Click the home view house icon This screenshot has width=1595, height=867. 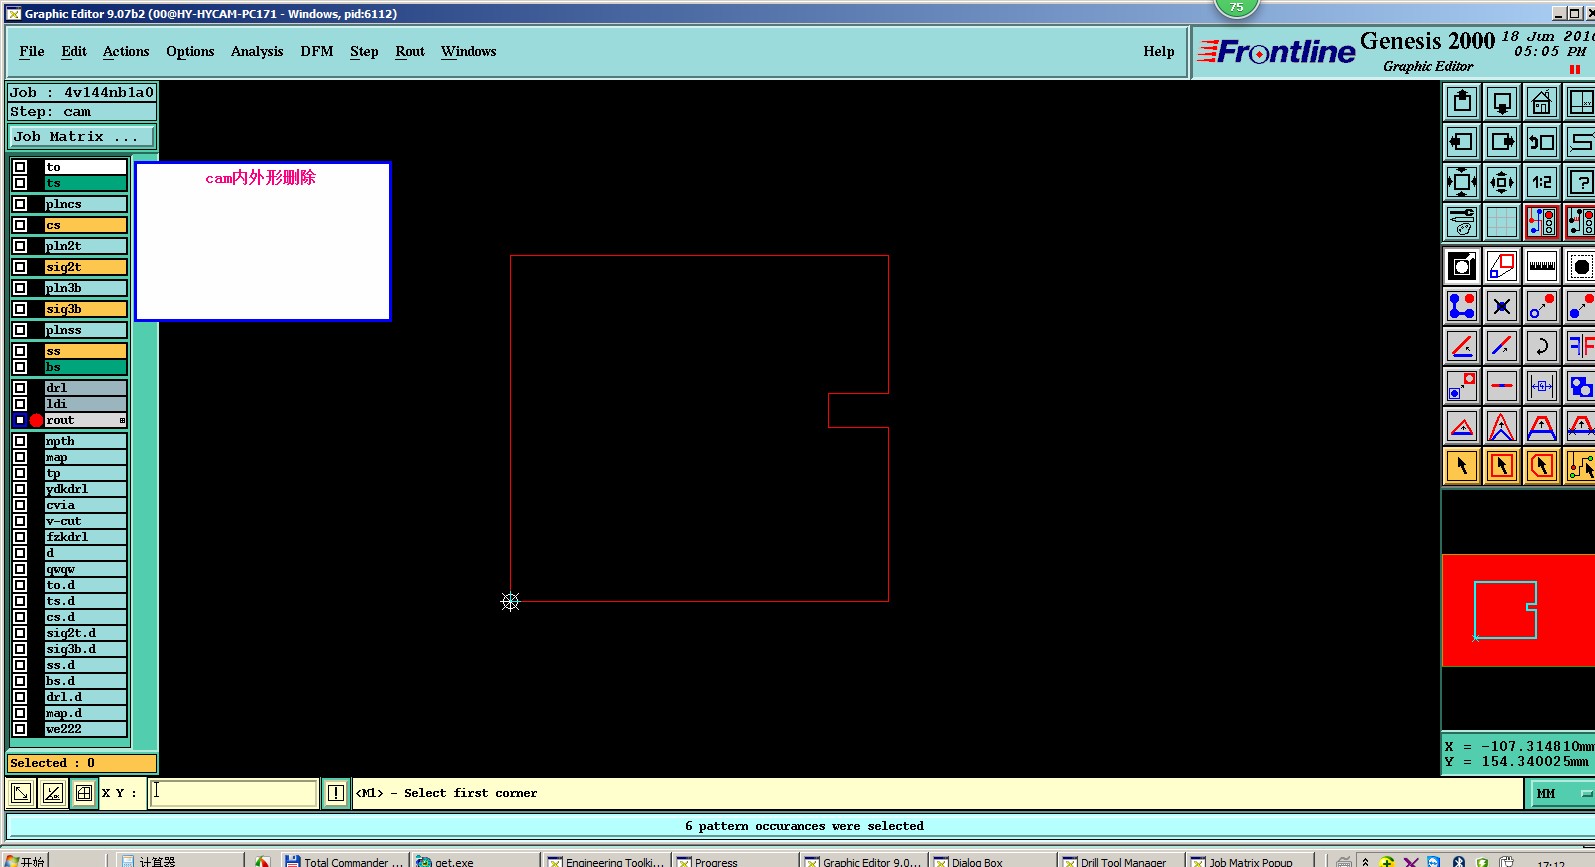click(1542, 102)
